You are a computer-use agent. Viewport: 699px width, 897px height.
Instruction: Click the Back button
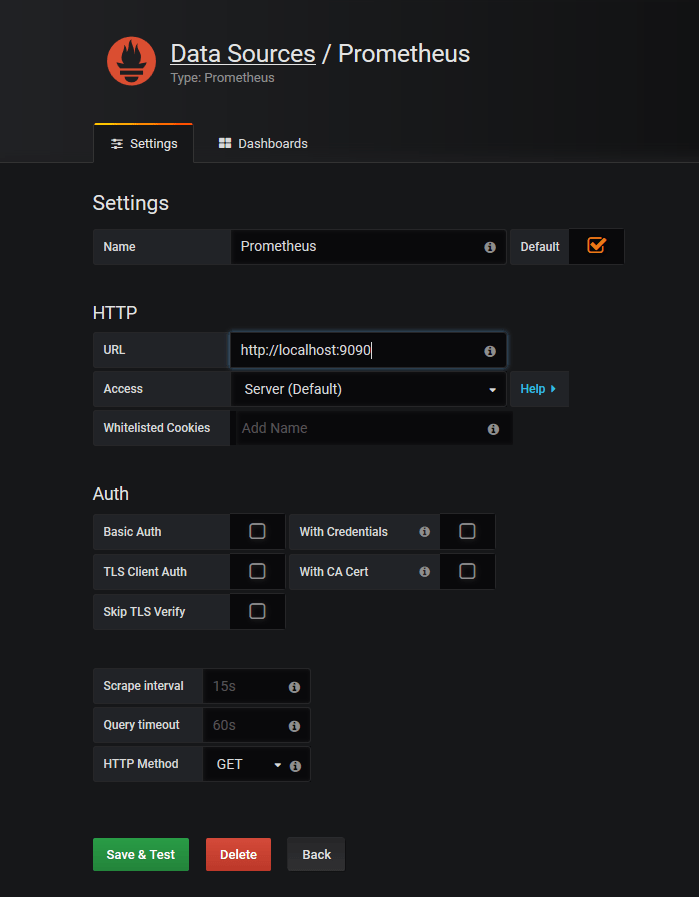point(316,855)
